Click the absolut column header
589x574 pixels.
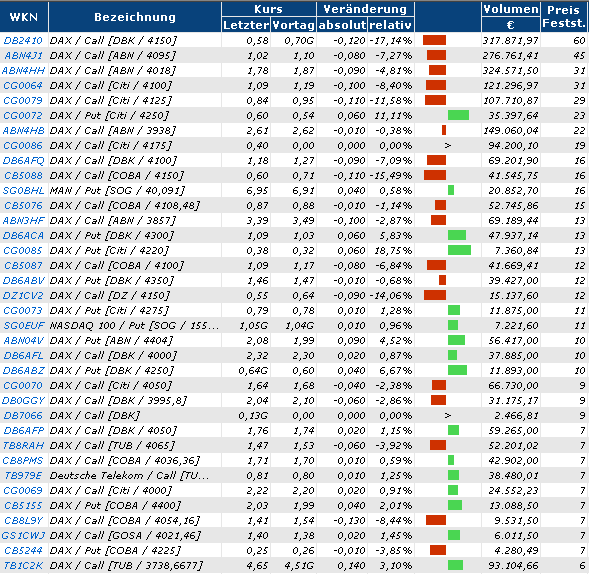[342, 25]
